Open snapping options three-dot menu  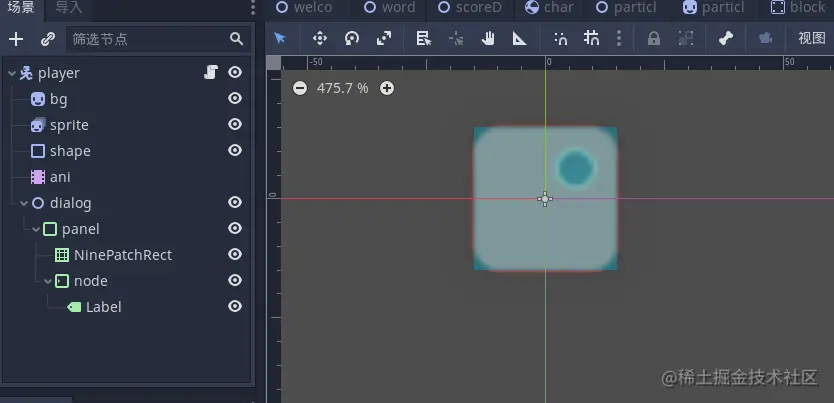tap(619, 38)
